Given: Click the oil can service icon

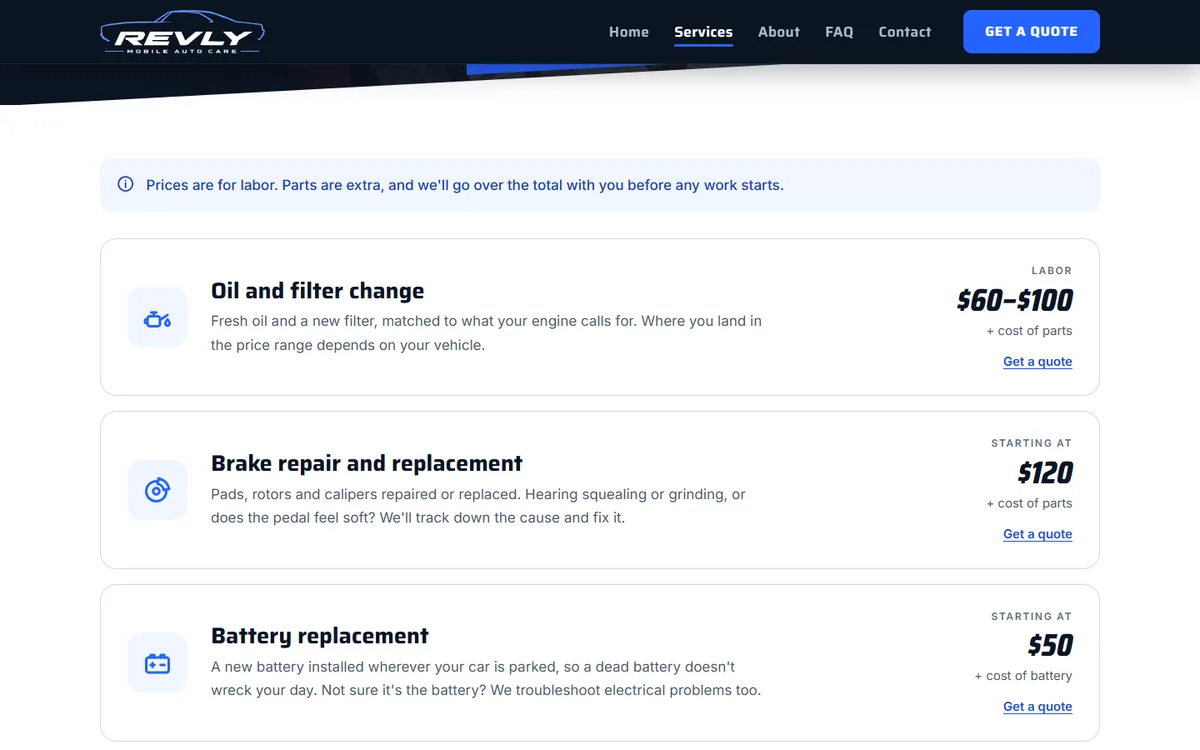Looking at the screenshot, I should pos(158,318).
